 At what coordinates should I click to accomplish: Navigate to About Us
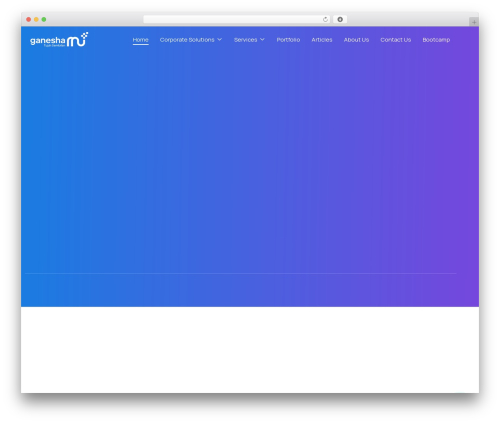pyautogui.click(x=356, y=40)
